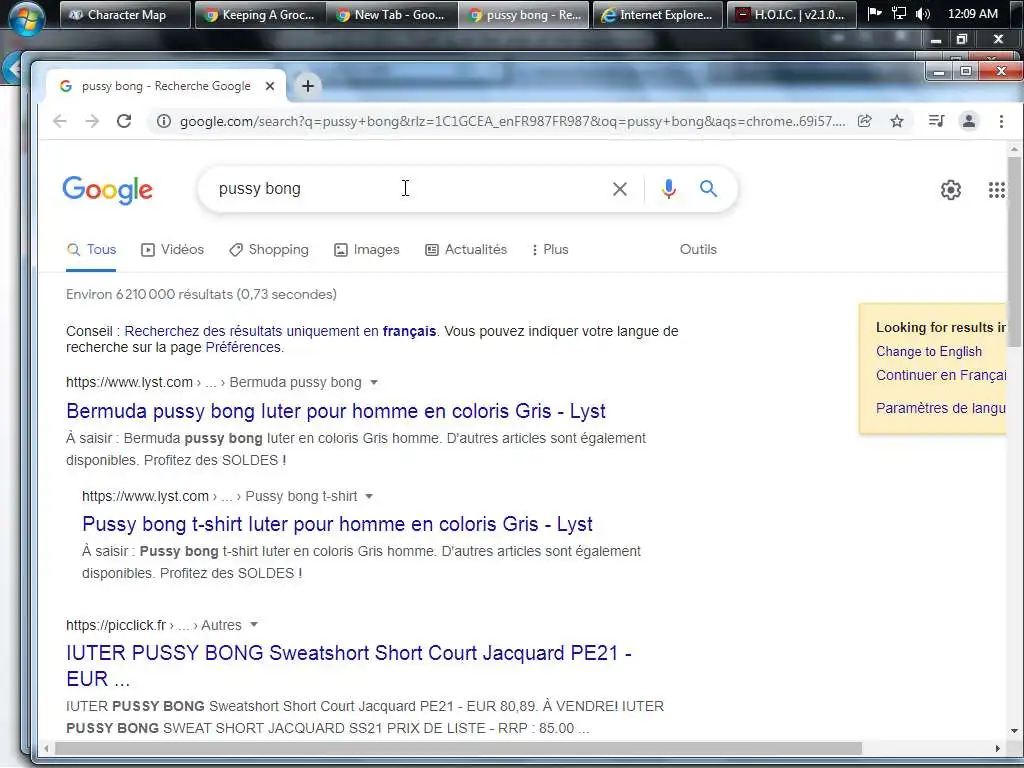This screenshot has width=1024, height=768.
Task: Click Continuer en Français link
Action: pos(940,375)
